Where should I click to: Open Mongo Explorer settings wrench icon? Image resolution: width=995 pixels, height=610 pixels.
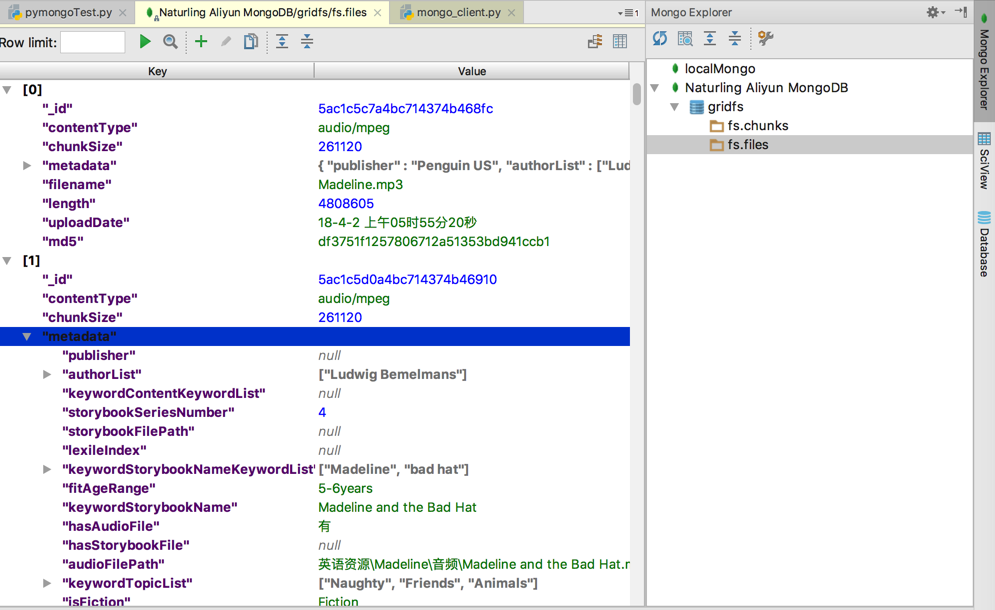click(x=766, y=39)
